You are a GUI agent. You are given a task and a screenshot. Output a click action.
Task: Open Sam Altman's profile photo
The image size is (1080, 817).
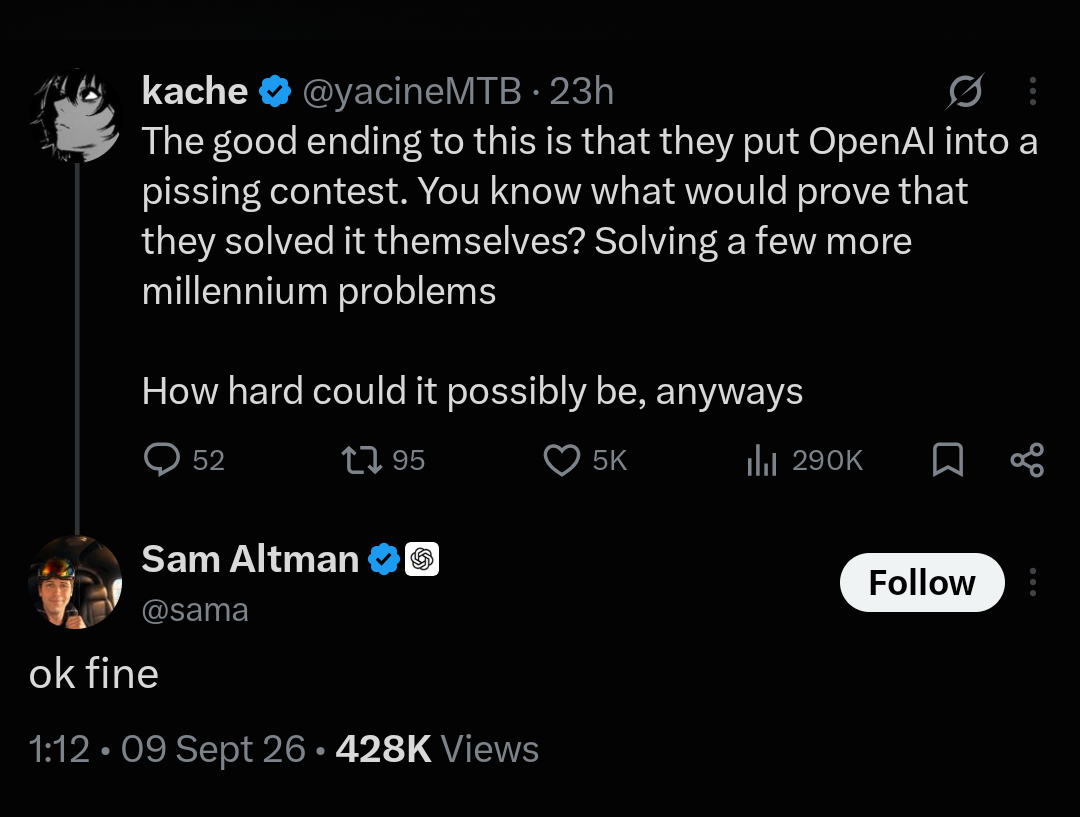pos(76,582)
